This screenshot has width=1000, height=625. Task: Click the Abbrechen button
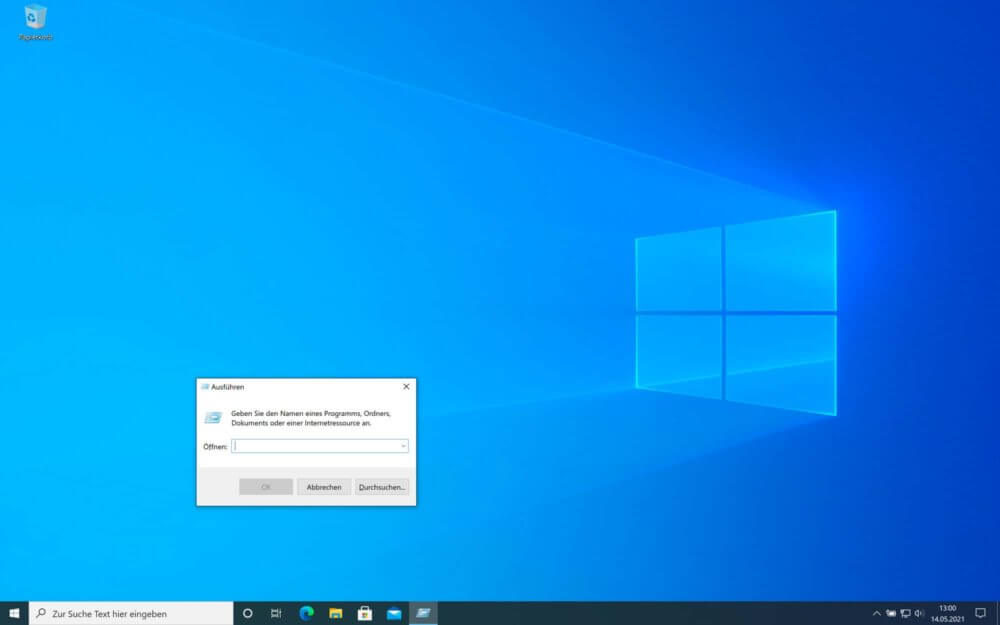323,487
